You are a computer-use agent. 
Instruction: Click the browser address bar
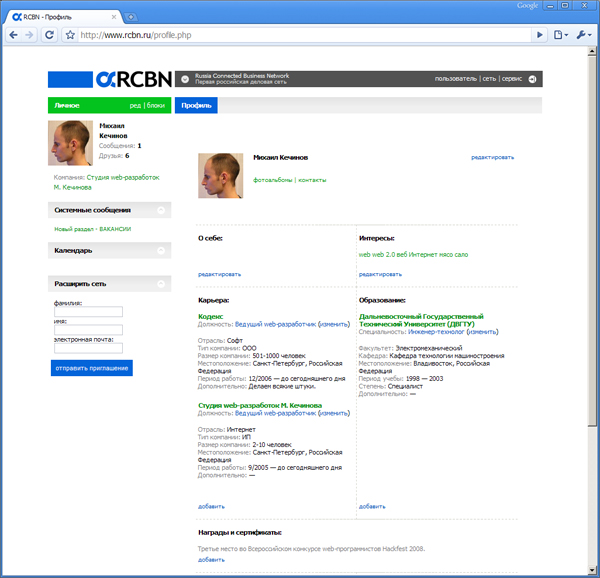pyautogui.click(x=304, y=35)
